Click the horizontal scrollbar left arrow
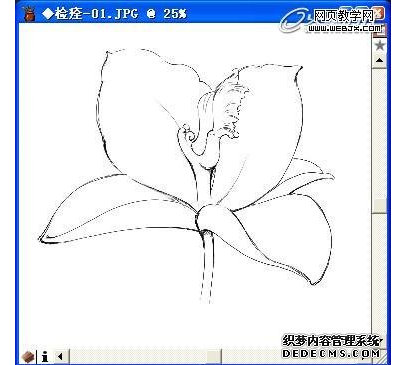The image size is (398, 365). (x=61, y=357)
